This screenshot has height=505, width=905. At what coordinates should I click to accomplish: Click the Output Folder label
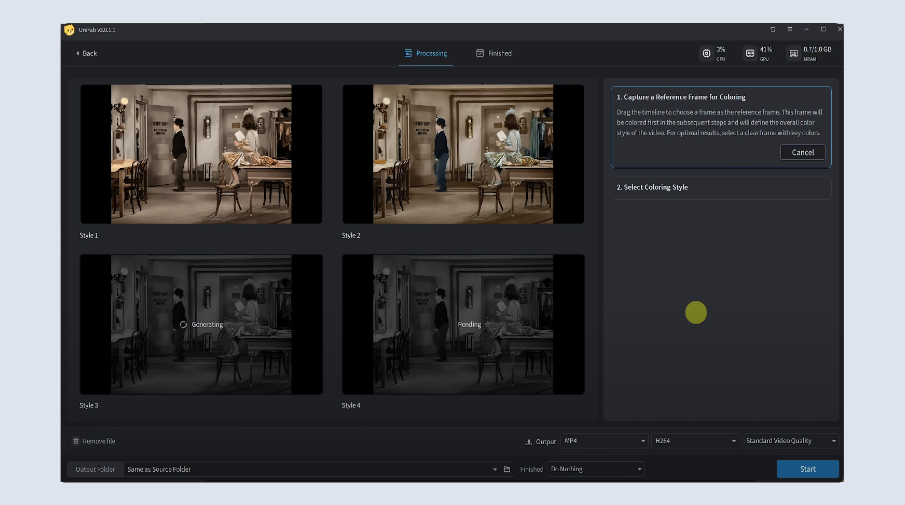(x=95, y=469)
